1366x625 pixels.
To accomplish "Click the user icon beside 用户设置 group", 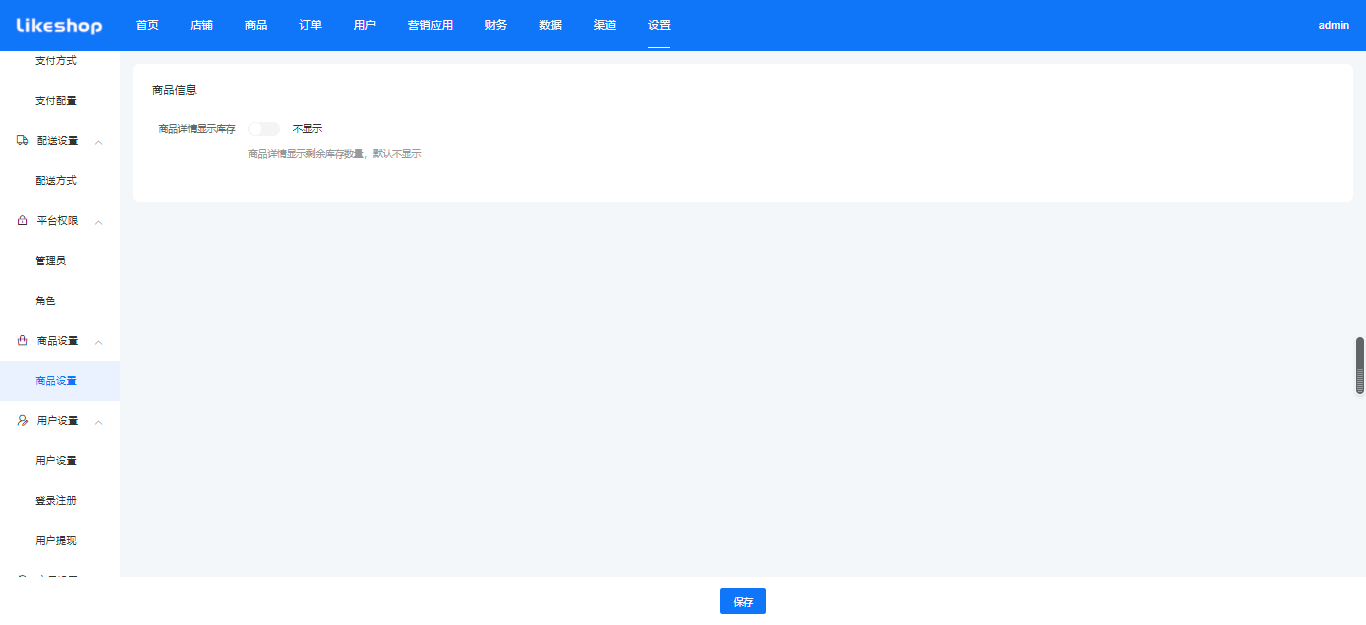I will tap(22, 421).
